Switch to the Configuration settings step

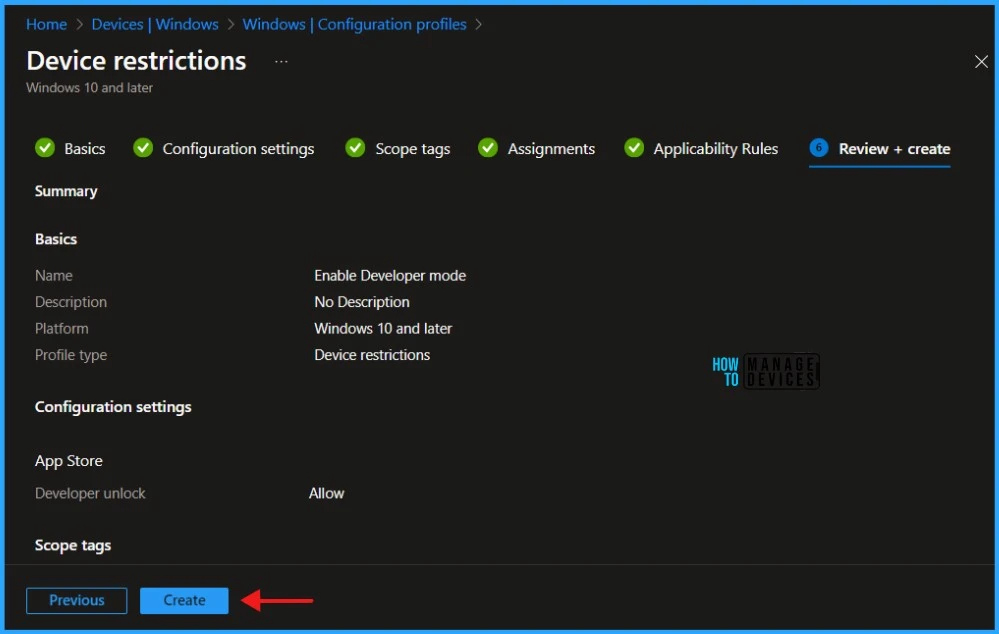tap(238, 148)
